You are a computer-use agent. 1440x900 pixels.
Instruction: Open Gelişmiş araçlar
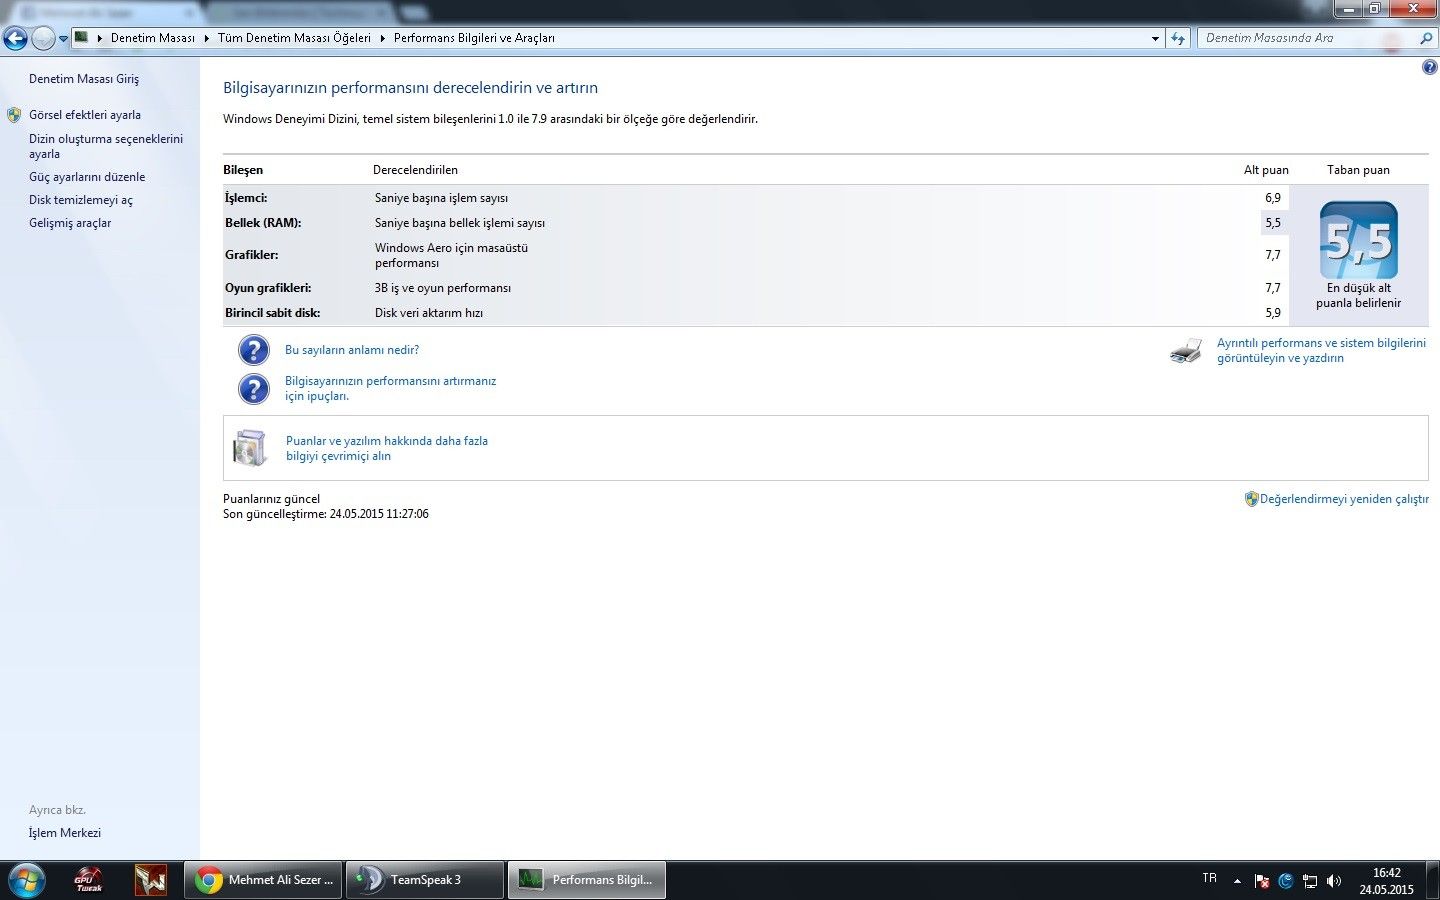click(x=70, y=223)
